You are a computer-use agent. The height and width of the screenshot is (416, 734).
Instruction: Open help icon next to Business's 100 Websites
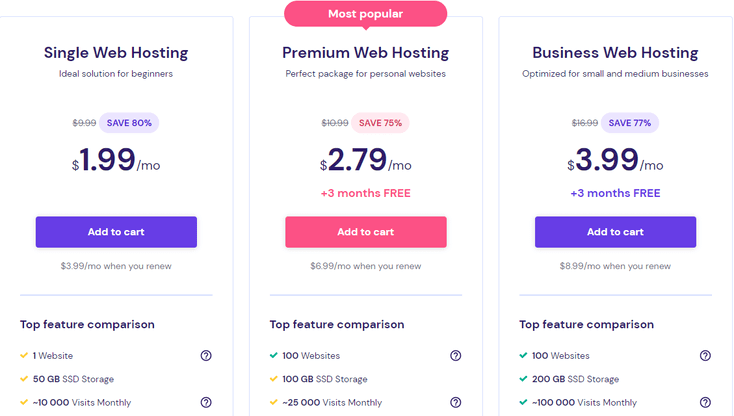click(x=705, y=356)
